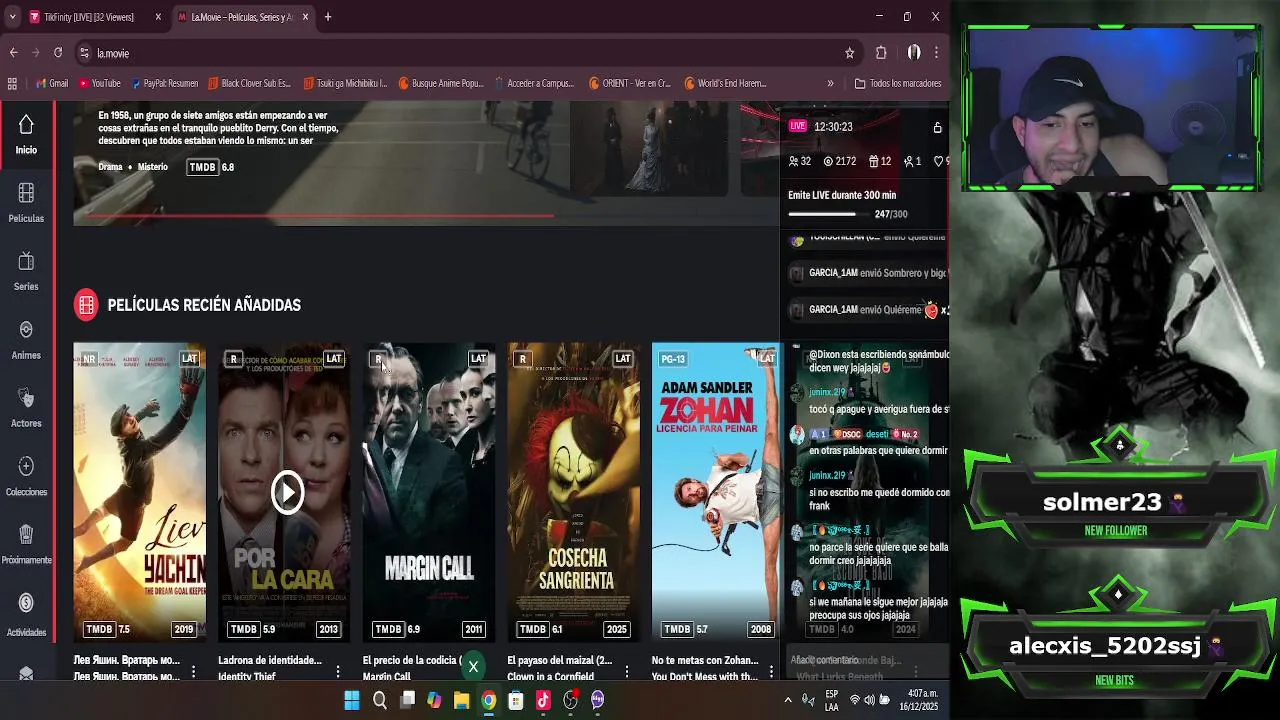Play the Ladrona de identidades poster

(x=287, y=492)
